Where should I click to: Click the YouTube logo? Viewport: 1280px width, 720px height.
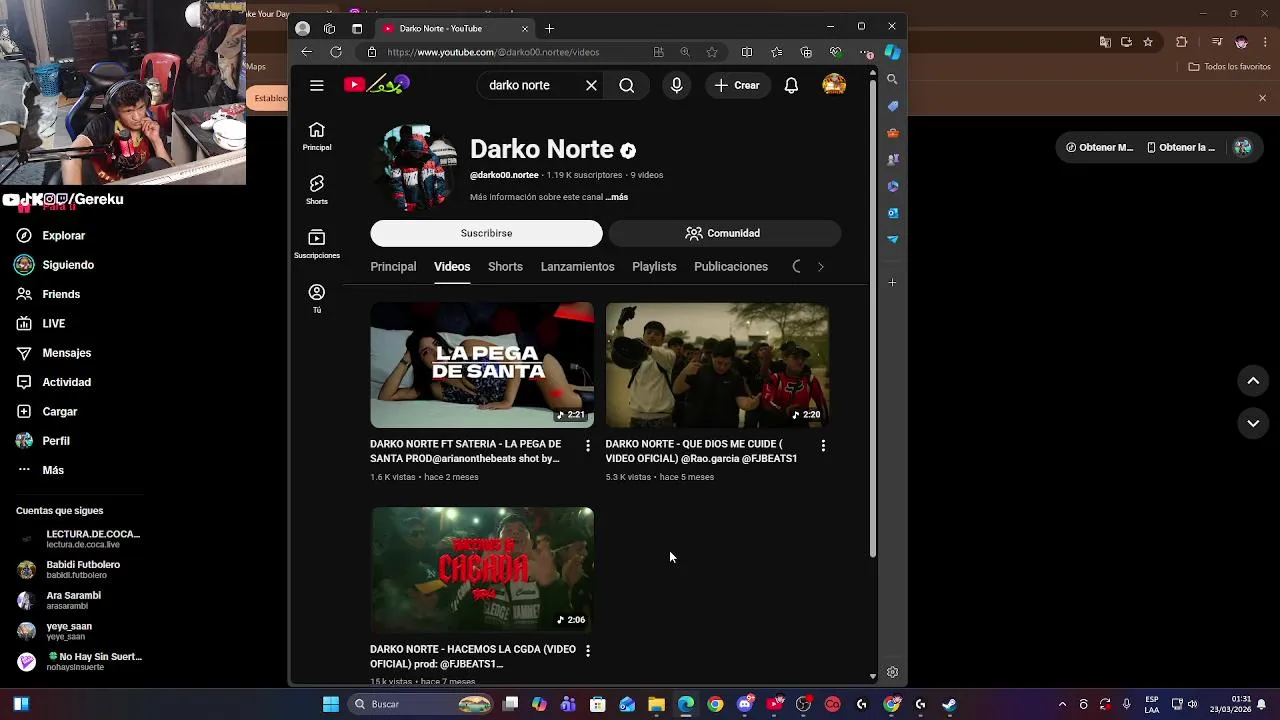click(x=377, y=85)
